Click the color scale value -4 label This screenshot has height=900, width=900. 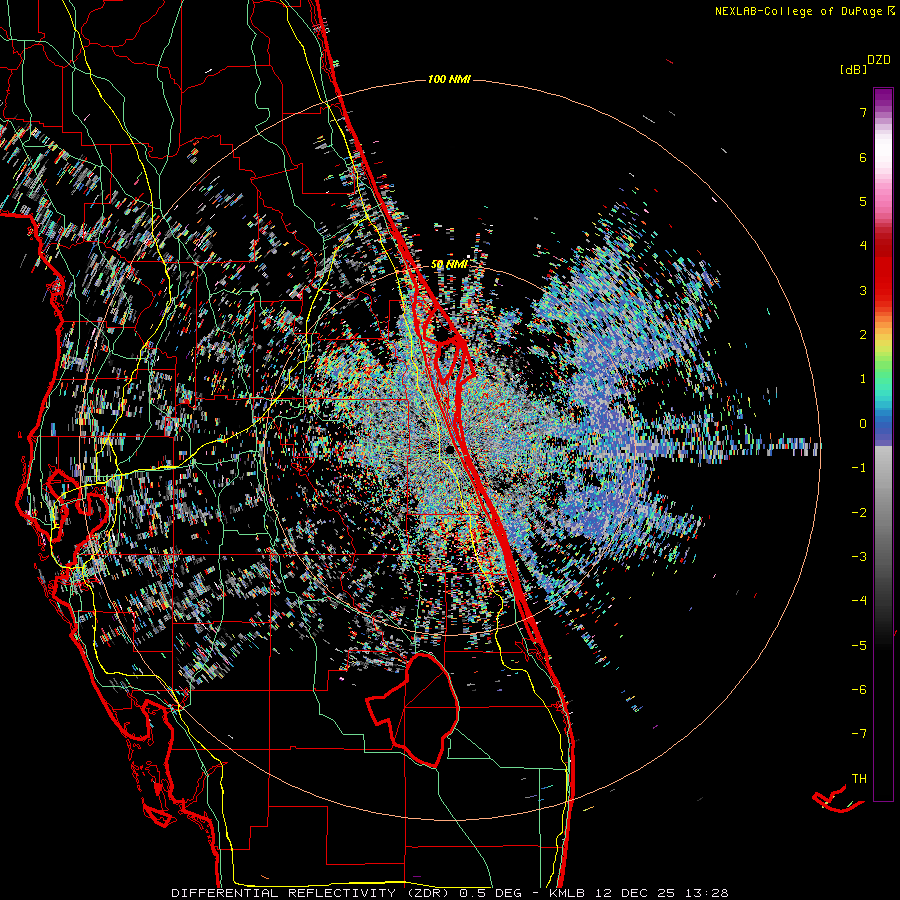click(859, 601)
